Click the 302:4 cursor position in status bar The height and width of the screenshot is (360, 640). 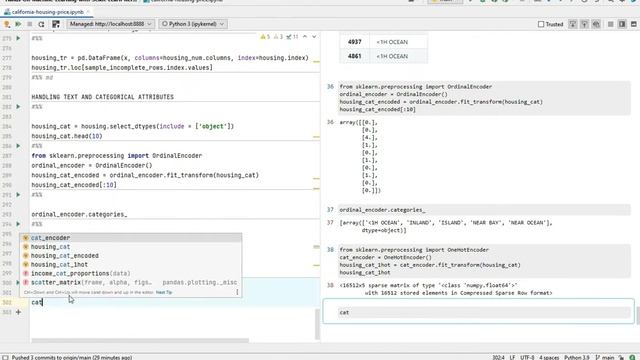498,357
